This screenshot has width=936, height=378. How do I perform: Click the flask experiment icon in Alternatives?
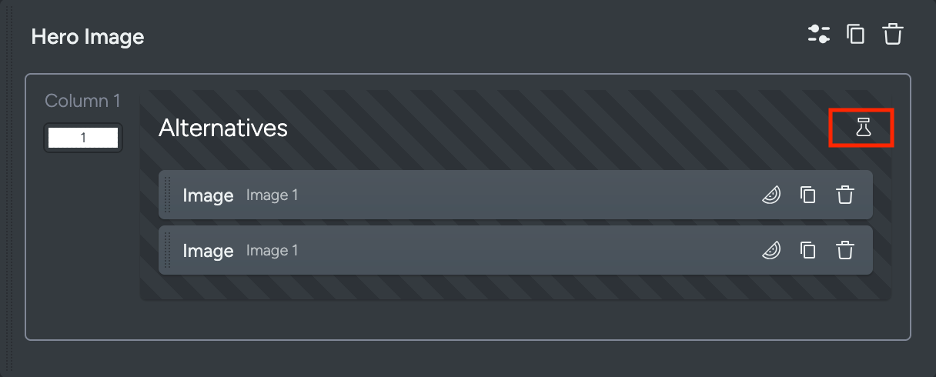pos(863,127)
